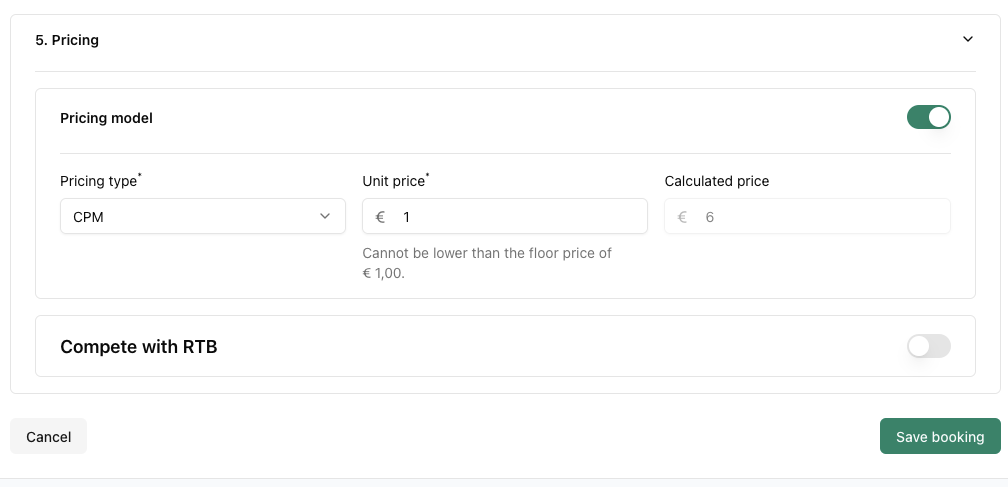
Task: Click the "Compete with RTB" heading
Action: pyautogui.click(x=138, y=347)
